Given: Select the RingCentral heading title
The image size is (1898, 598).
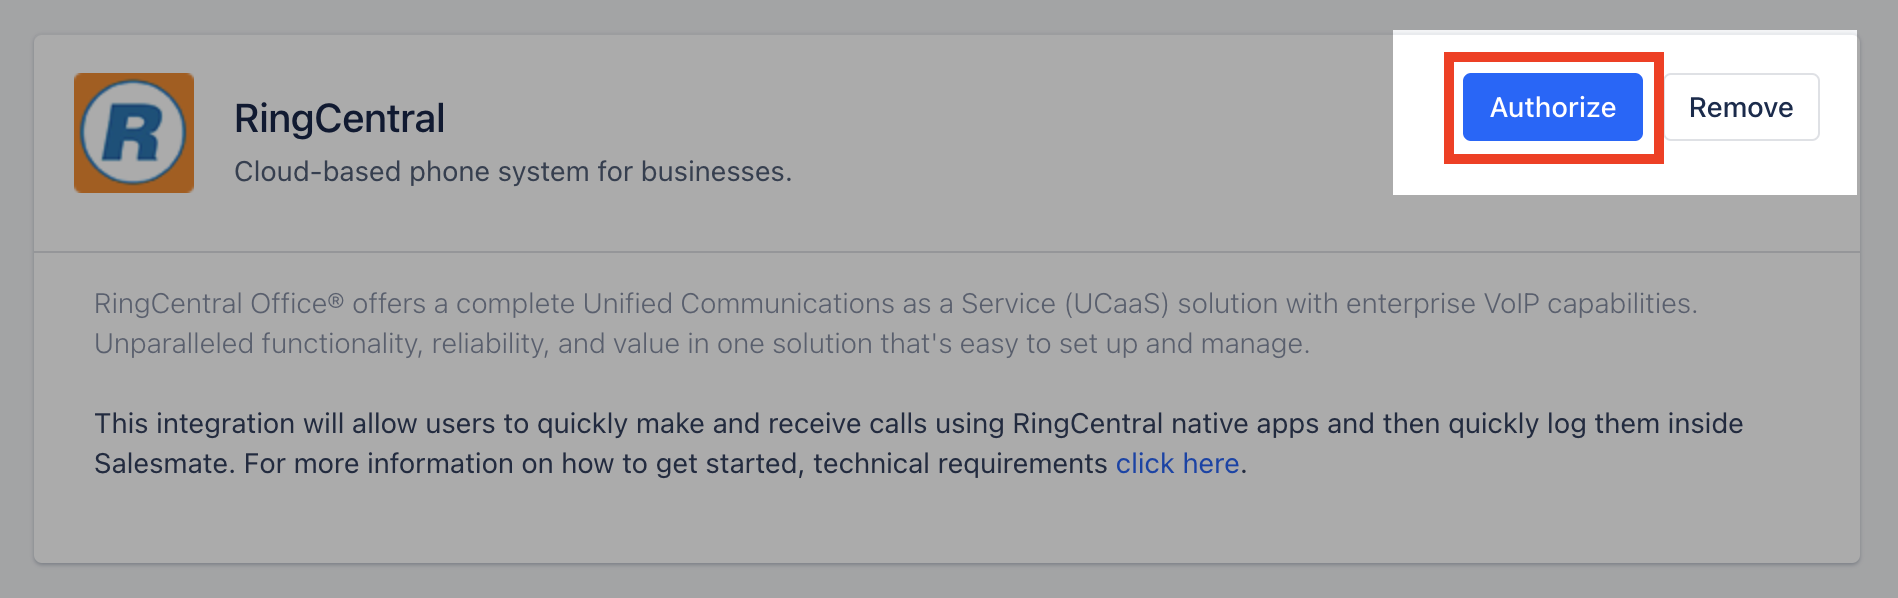Looking at the screenshot, I should click(339, 119).
